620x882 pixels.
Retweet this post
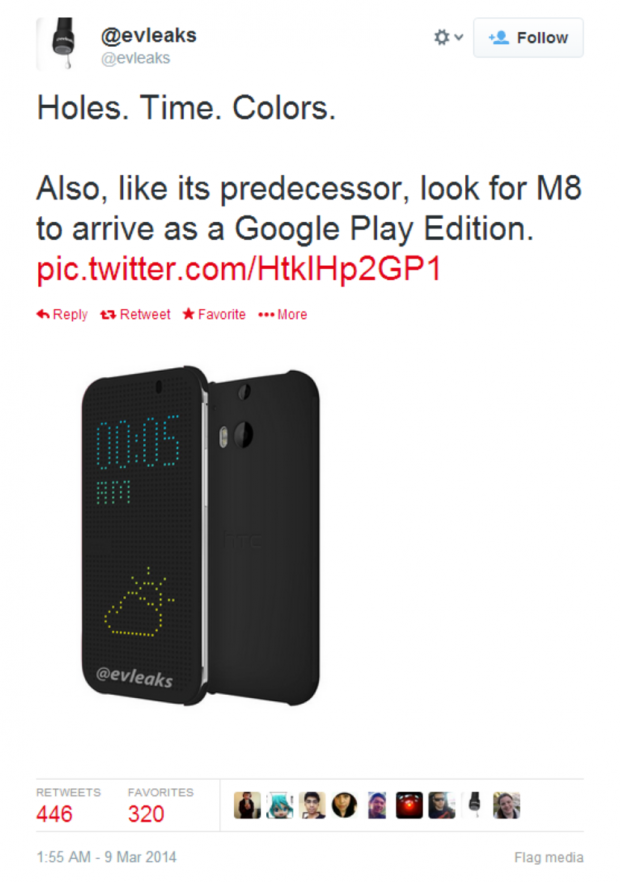point(135,314)
